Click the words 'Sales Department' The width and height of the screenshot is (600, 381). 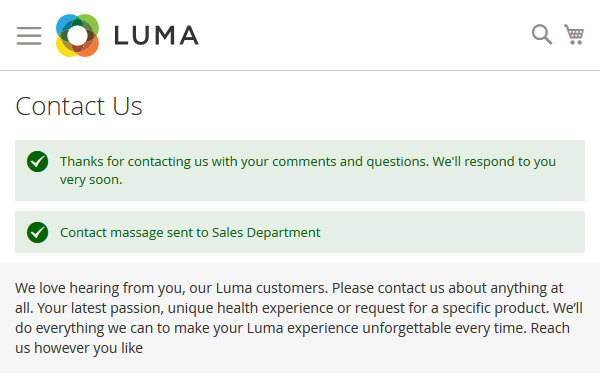(x=266, y=233)
